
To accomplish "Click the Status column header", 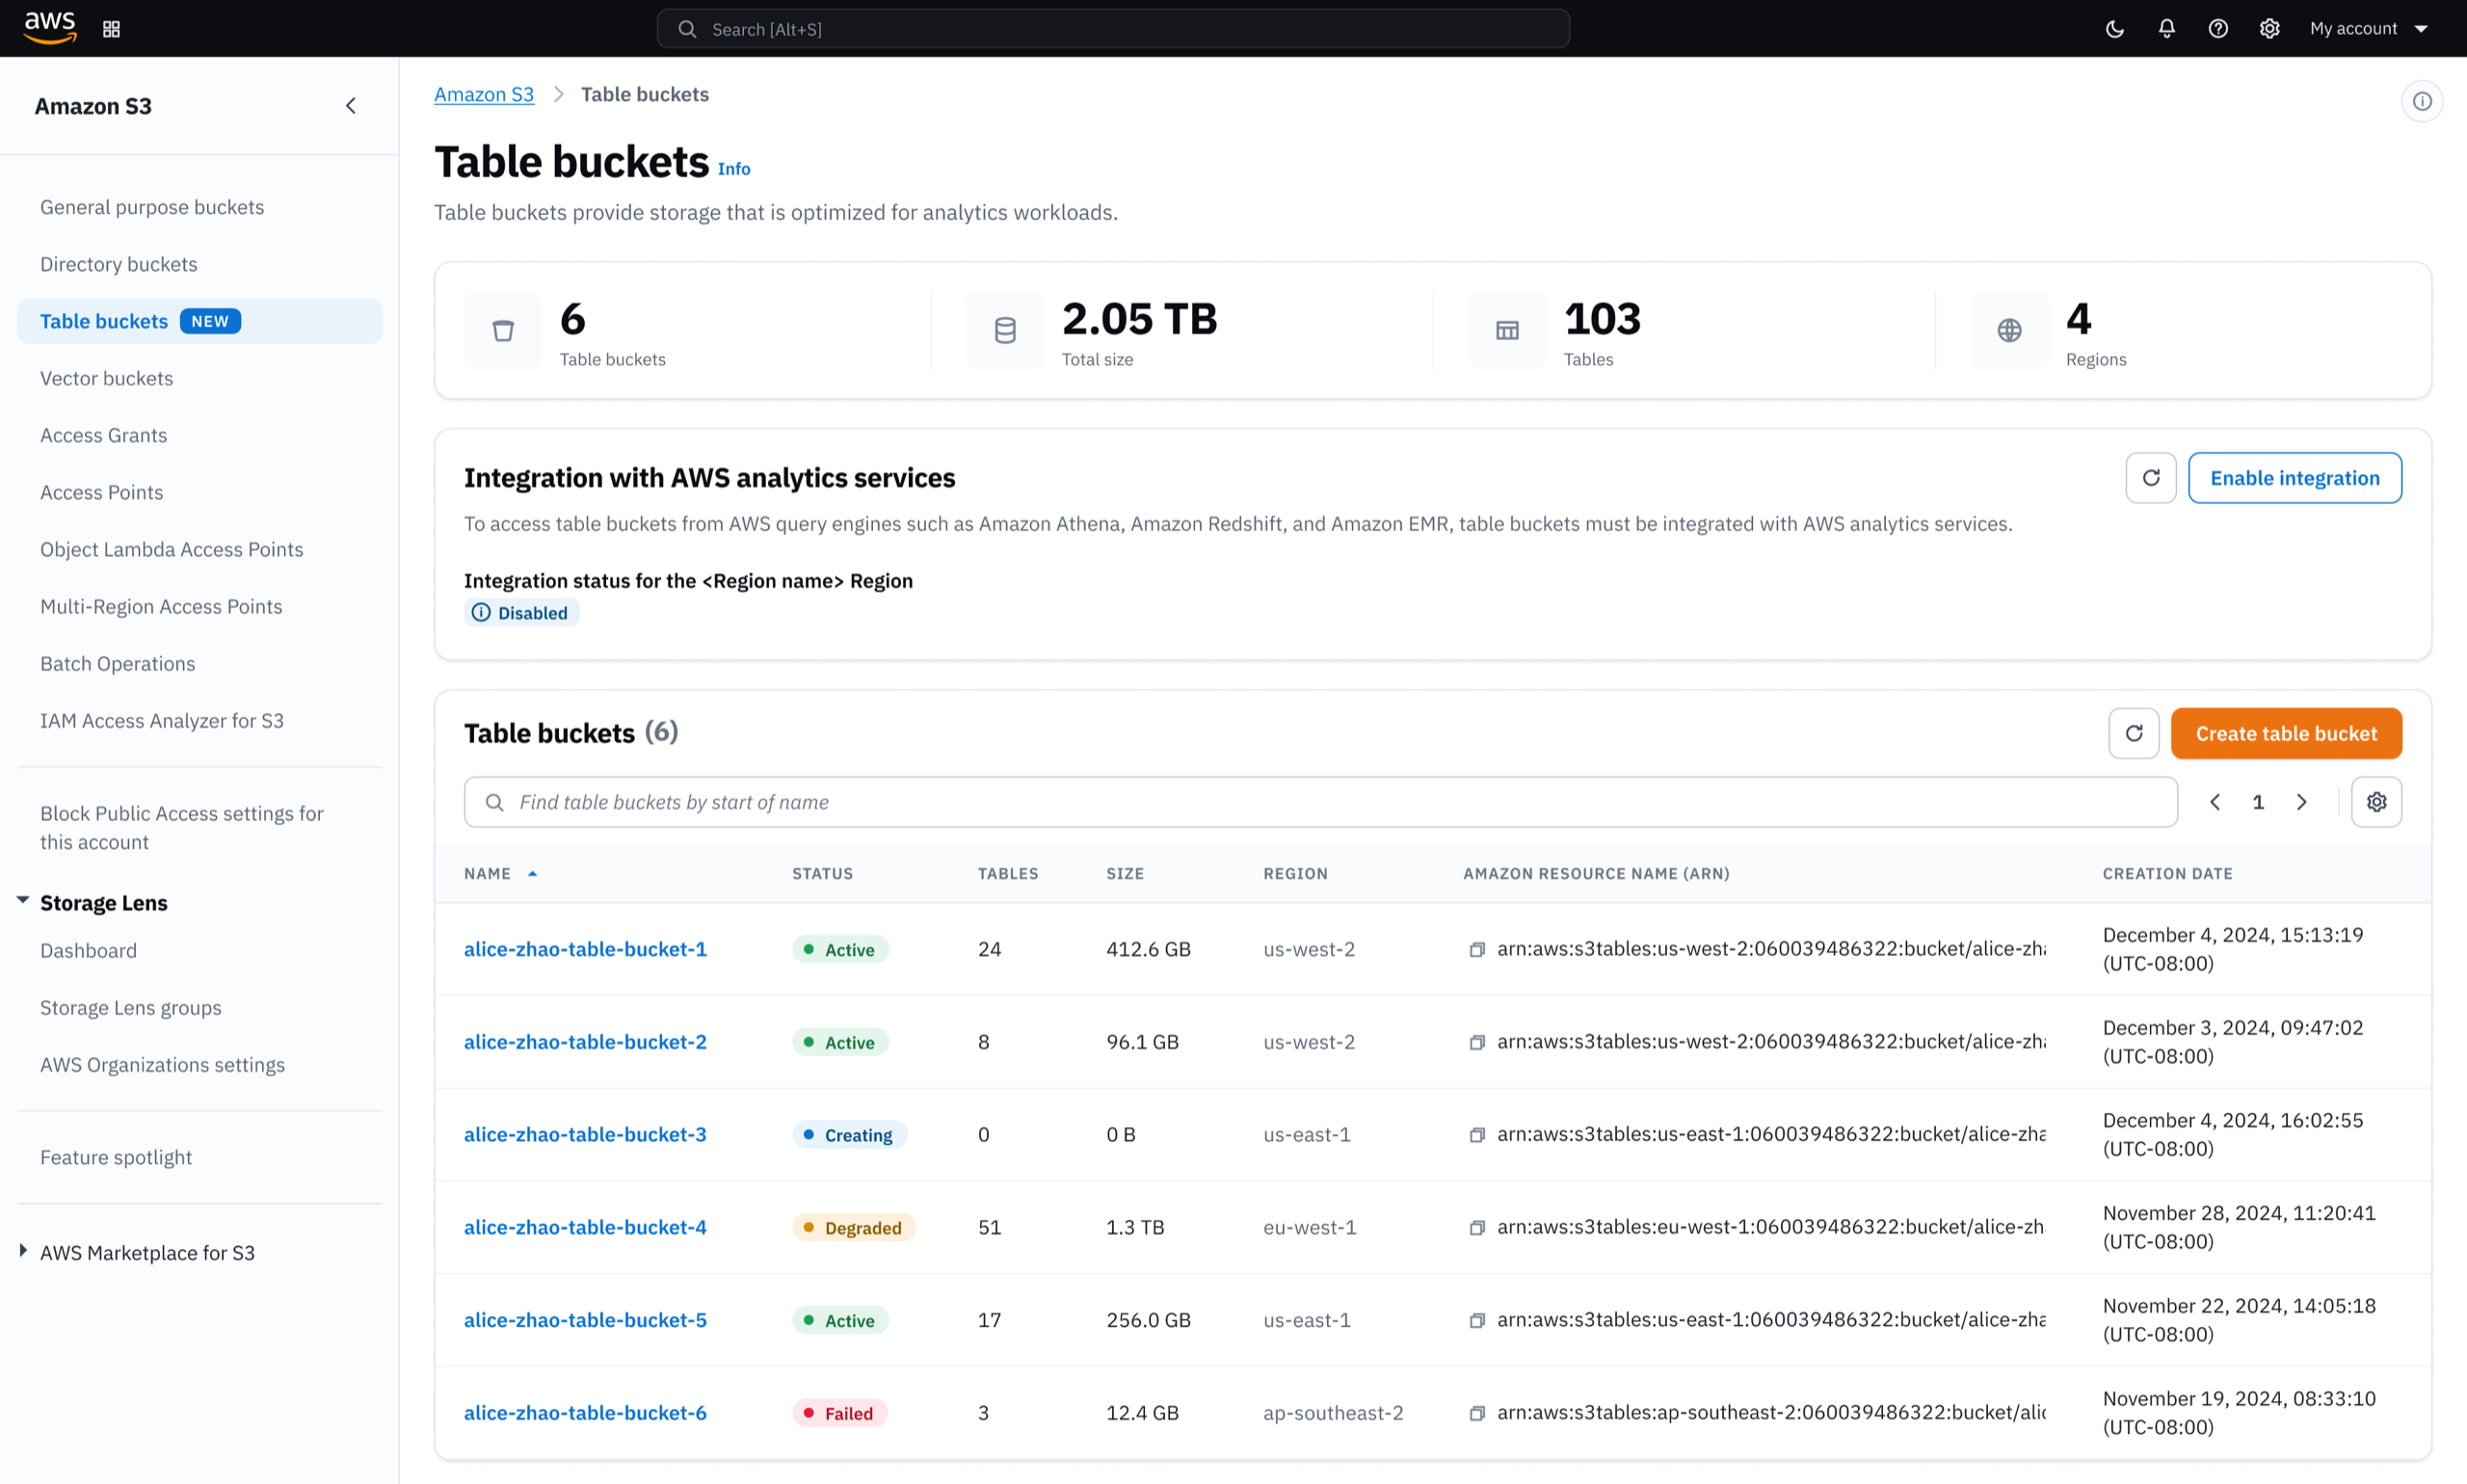I will point(822,874).
